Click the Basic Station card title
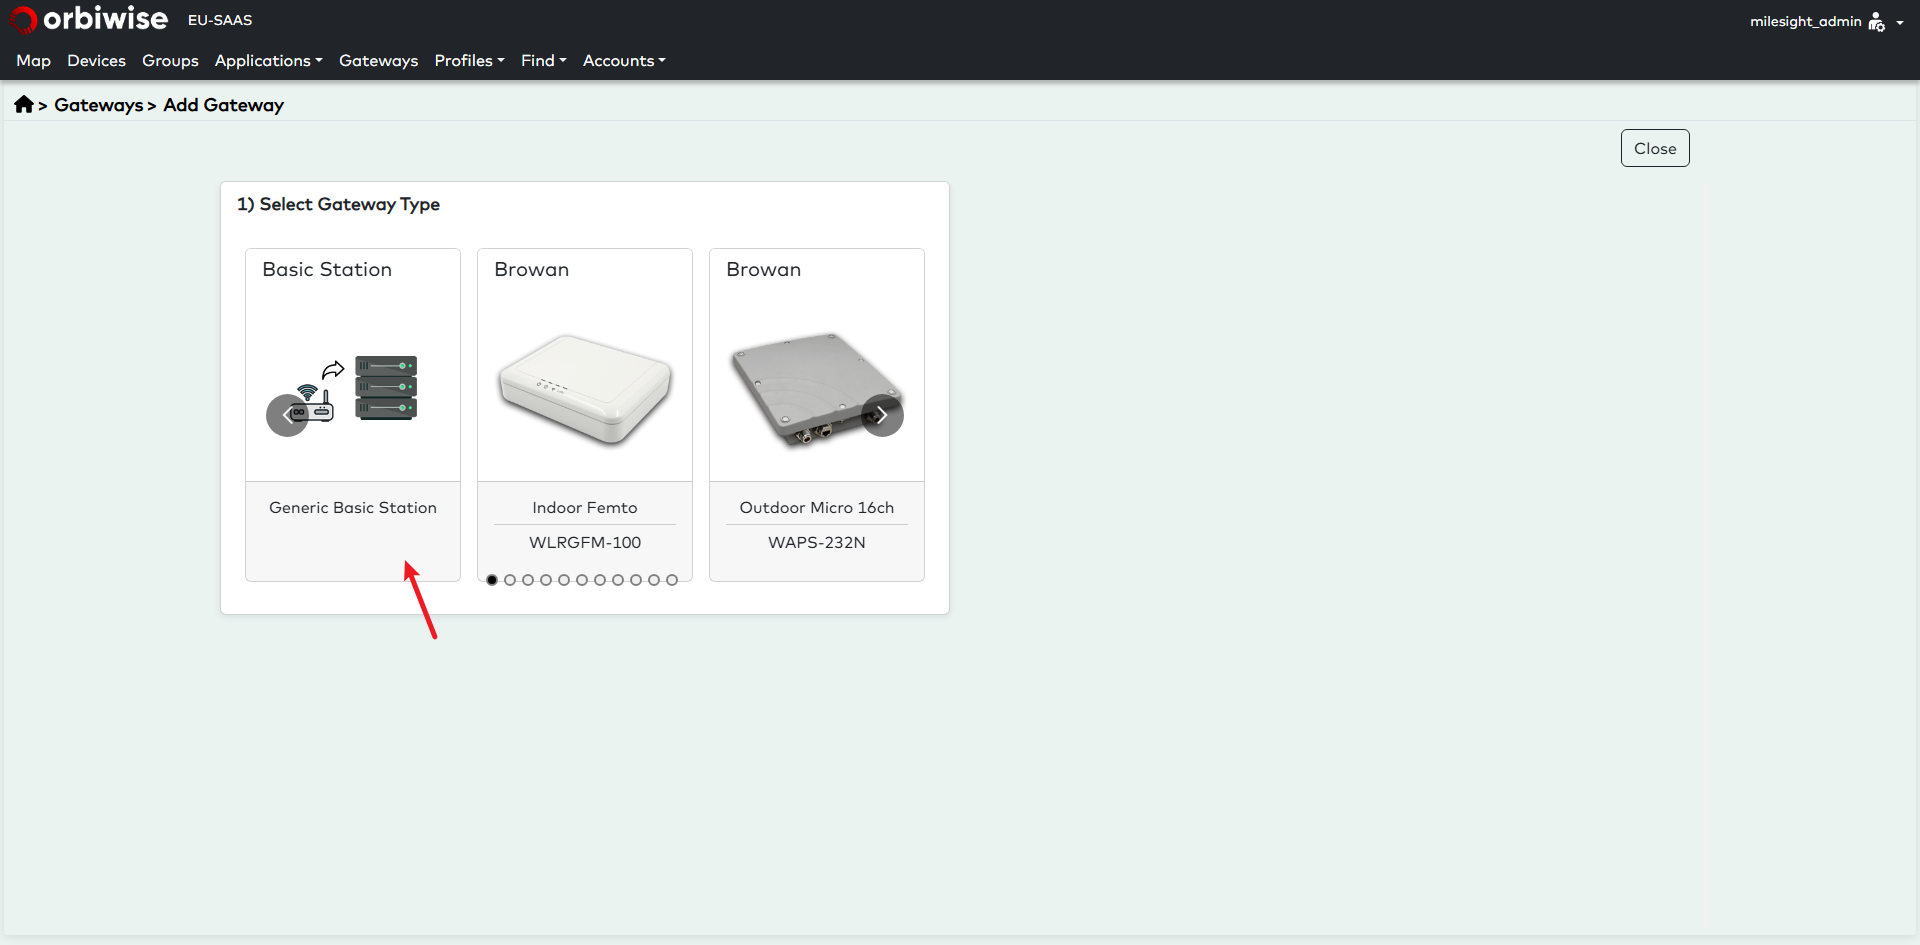 click(327, 270)
